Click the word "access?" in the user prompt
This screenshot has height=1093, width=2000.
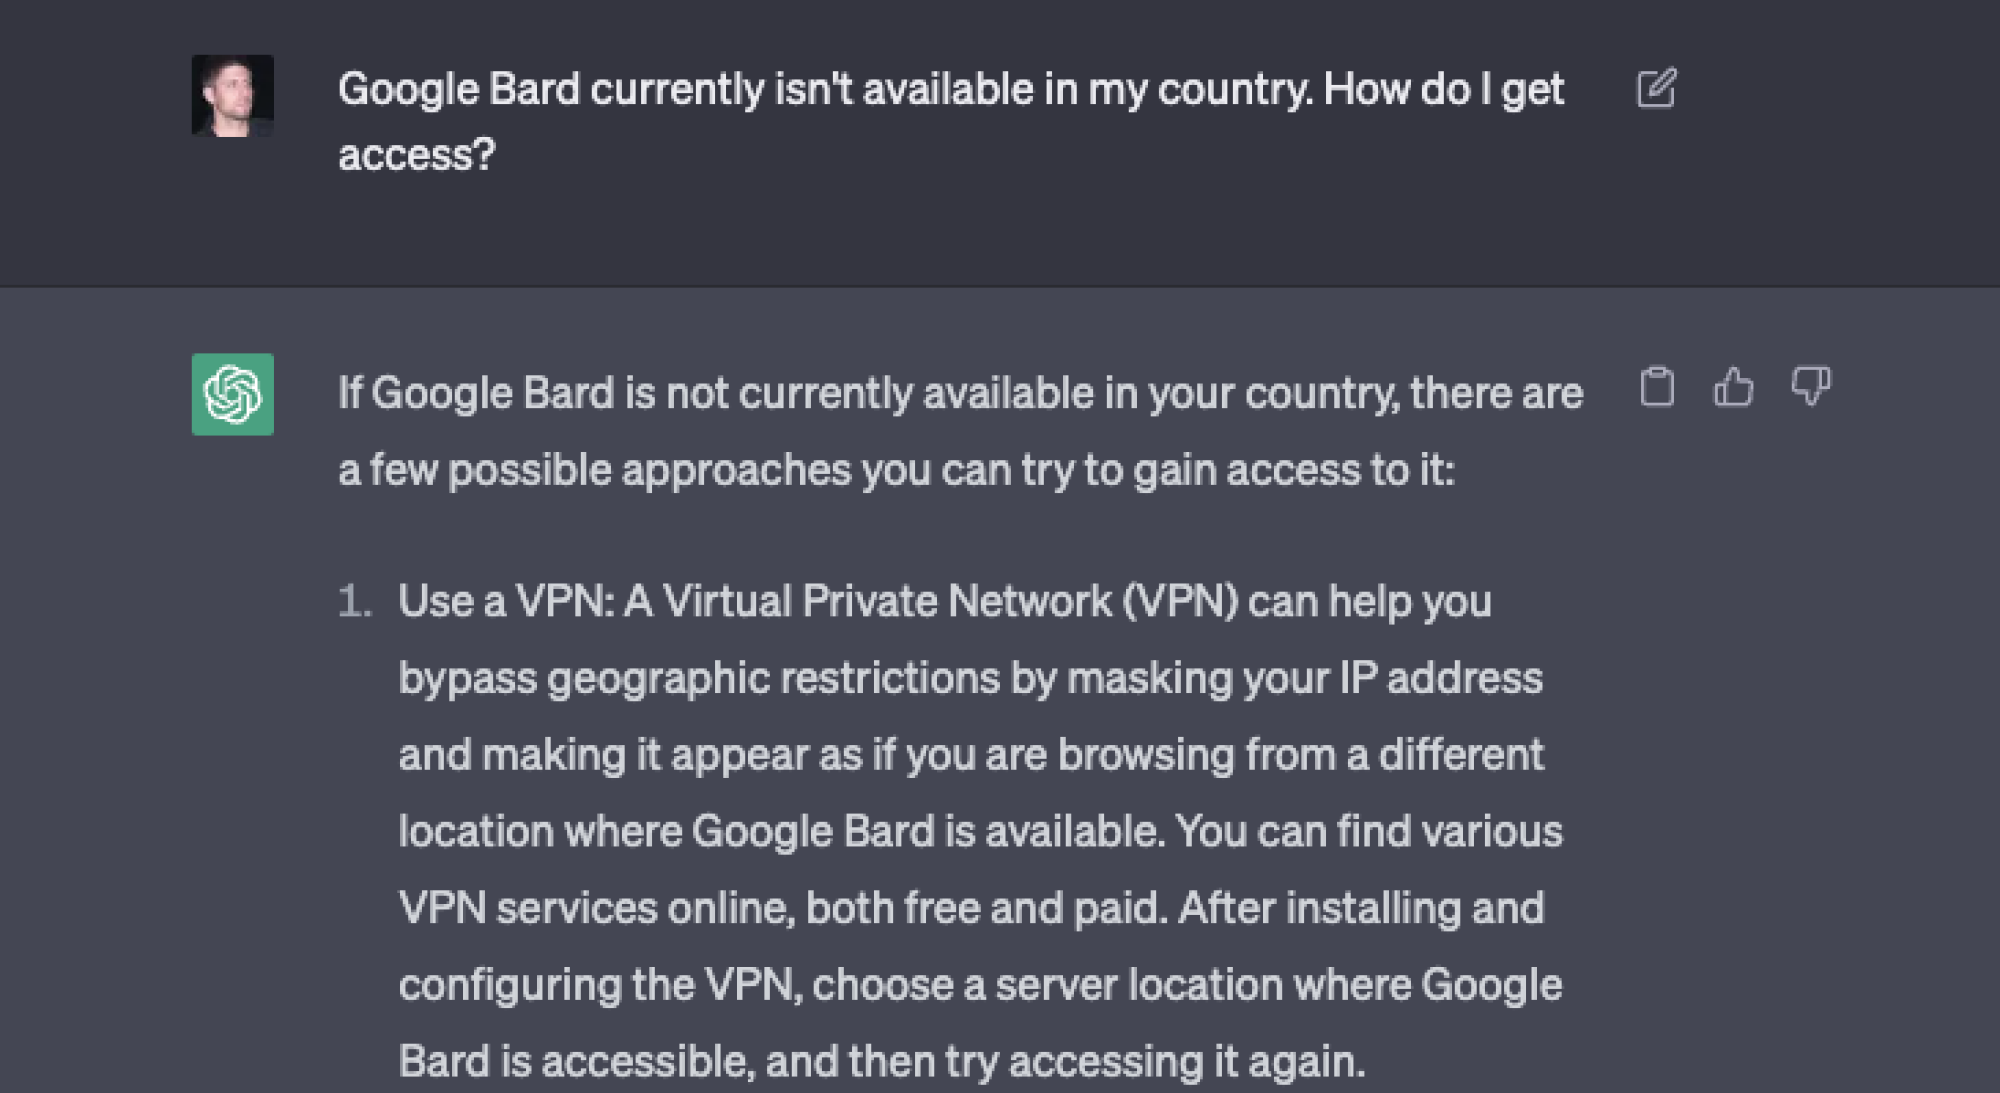(417, 155)
